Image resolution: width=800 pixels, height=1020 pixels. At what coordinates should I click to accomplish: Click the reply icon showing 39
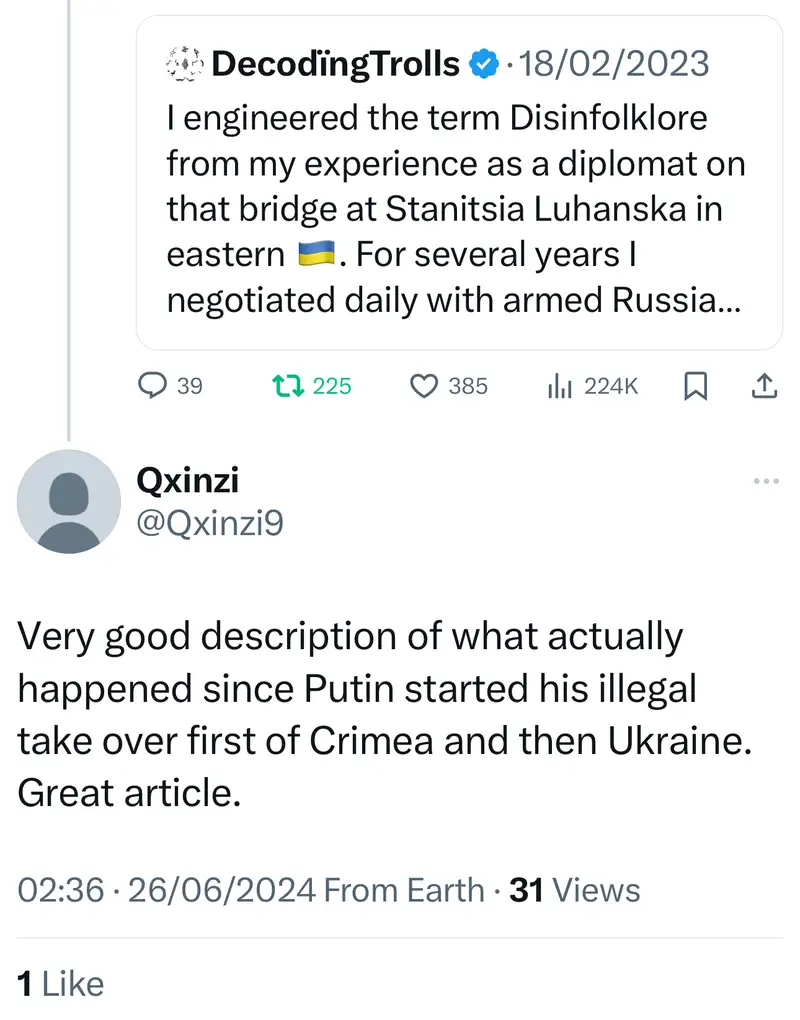pos(152,385)
